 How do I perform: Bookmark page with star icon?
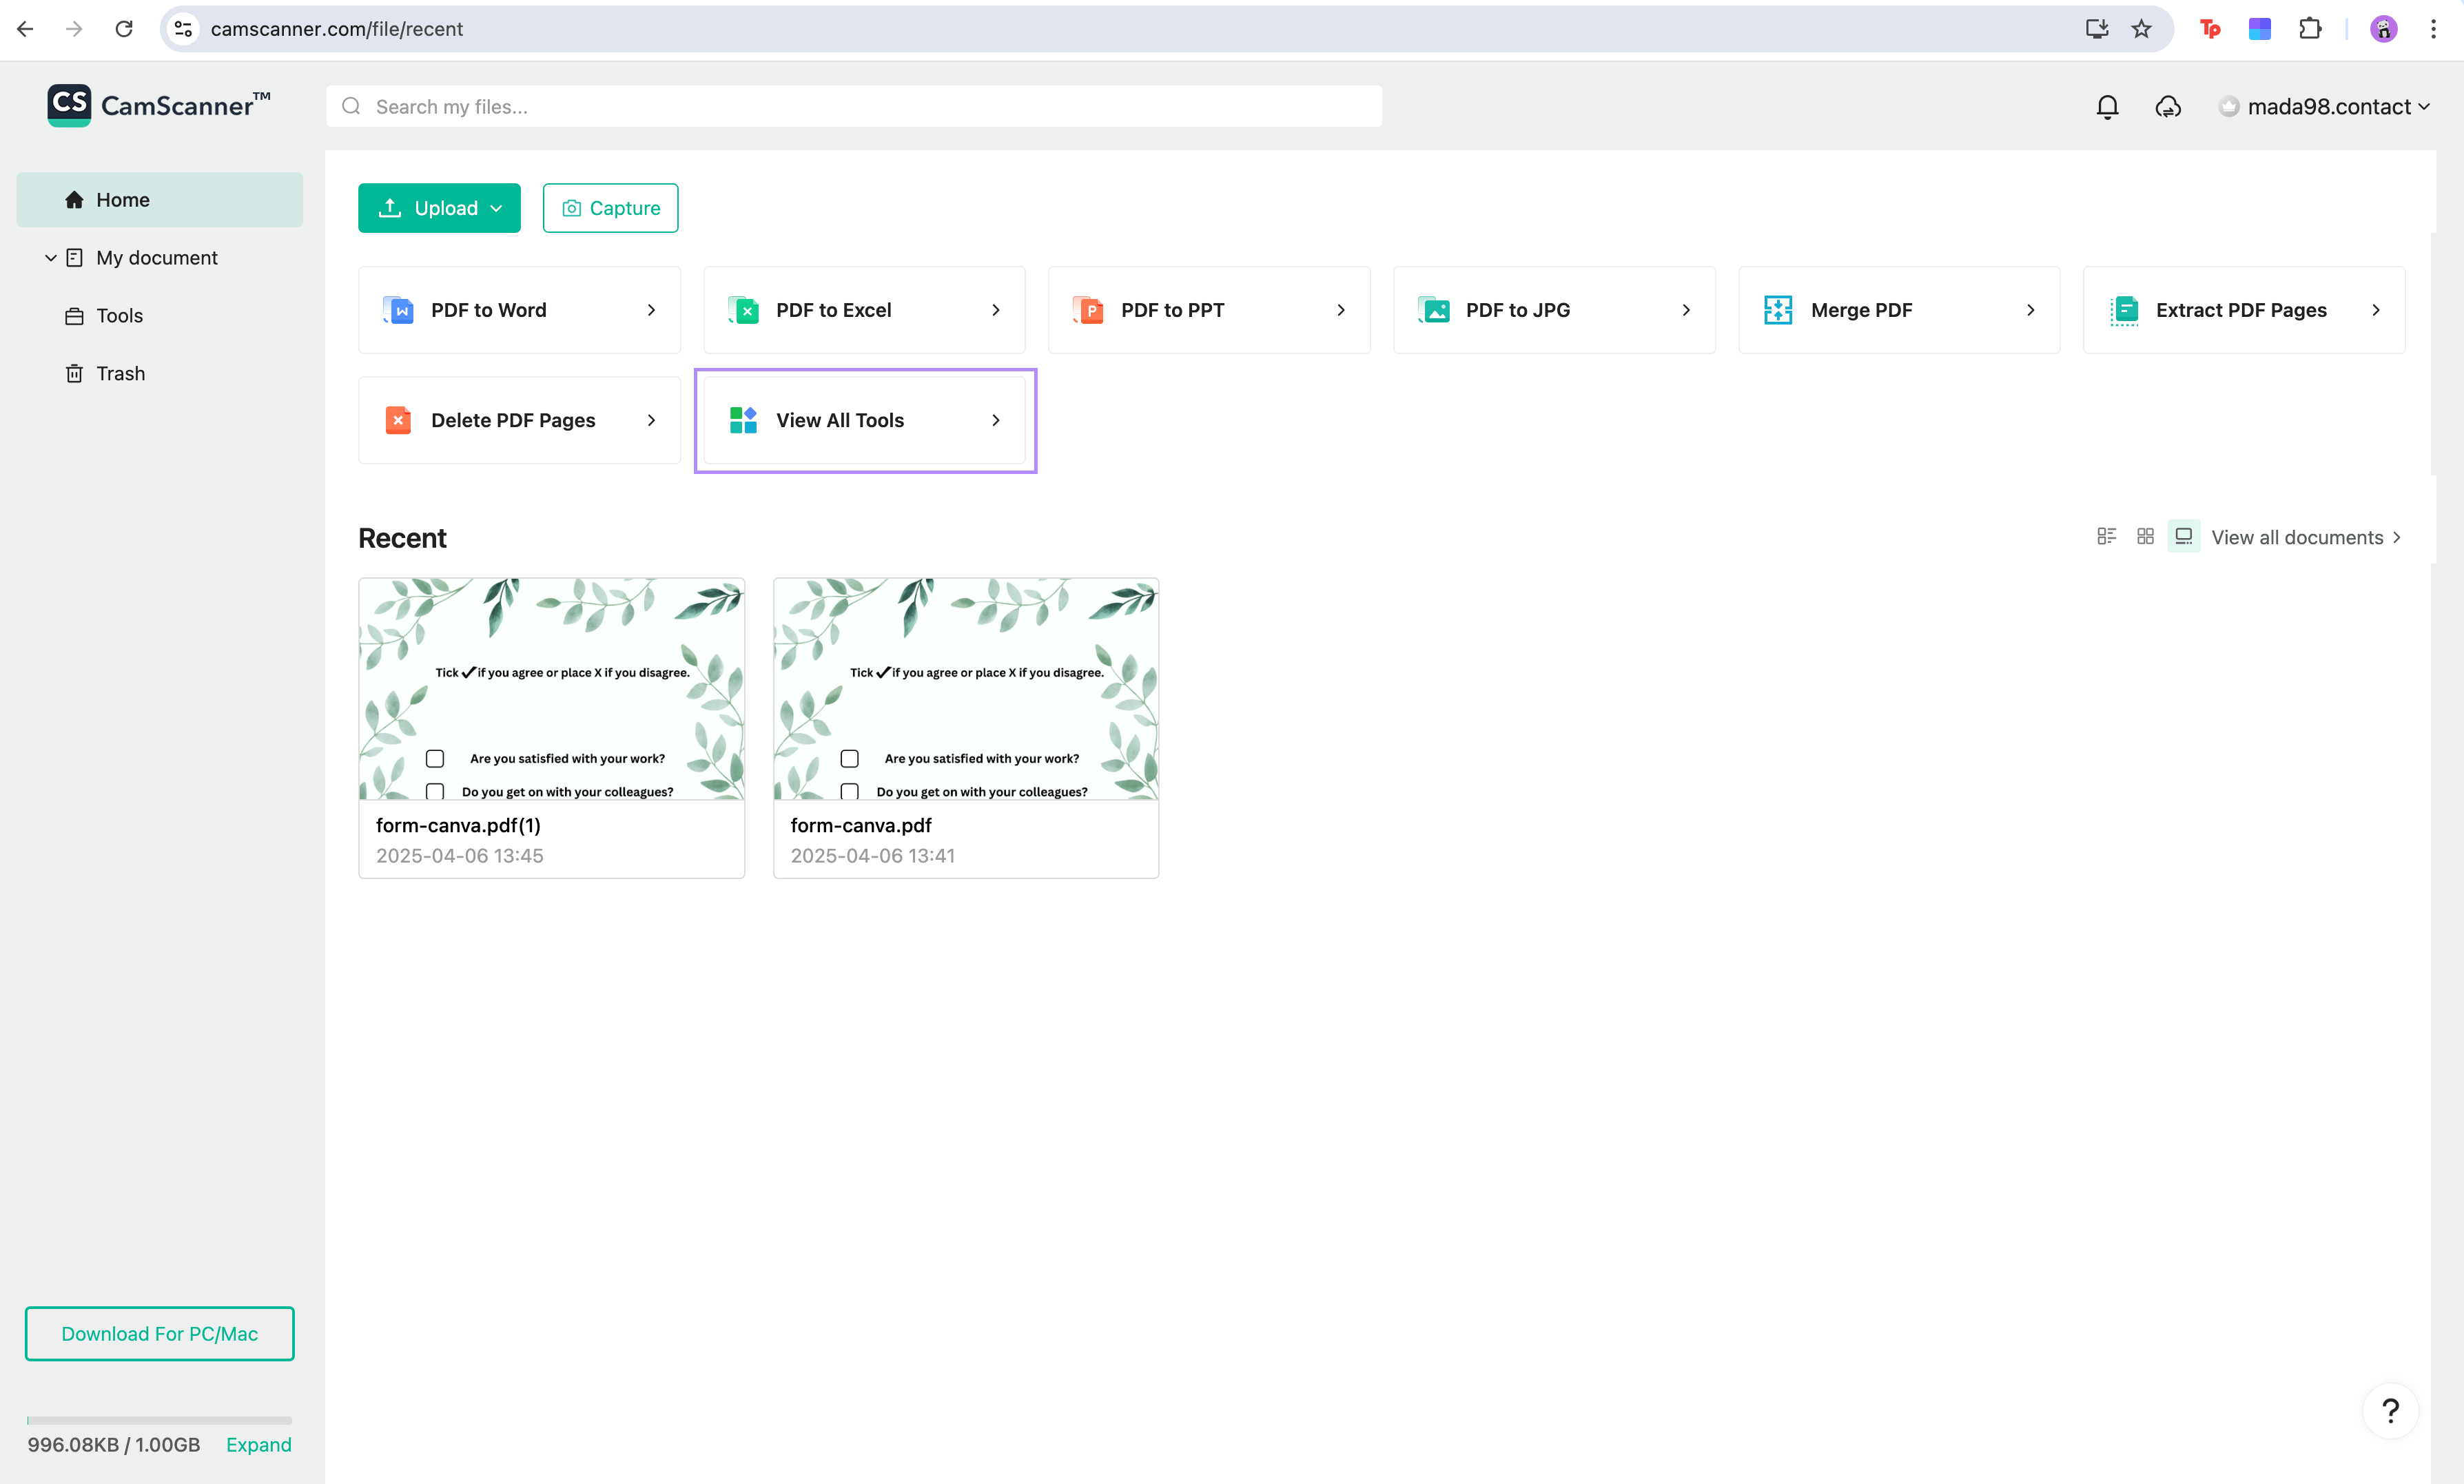pyautogui.click(x=2141, y=29)
